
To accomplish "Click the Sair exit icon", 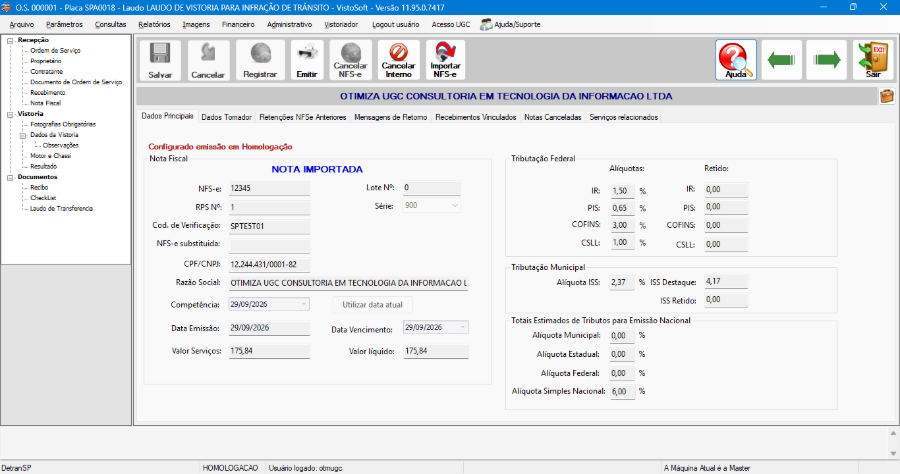I will (873, 60).
